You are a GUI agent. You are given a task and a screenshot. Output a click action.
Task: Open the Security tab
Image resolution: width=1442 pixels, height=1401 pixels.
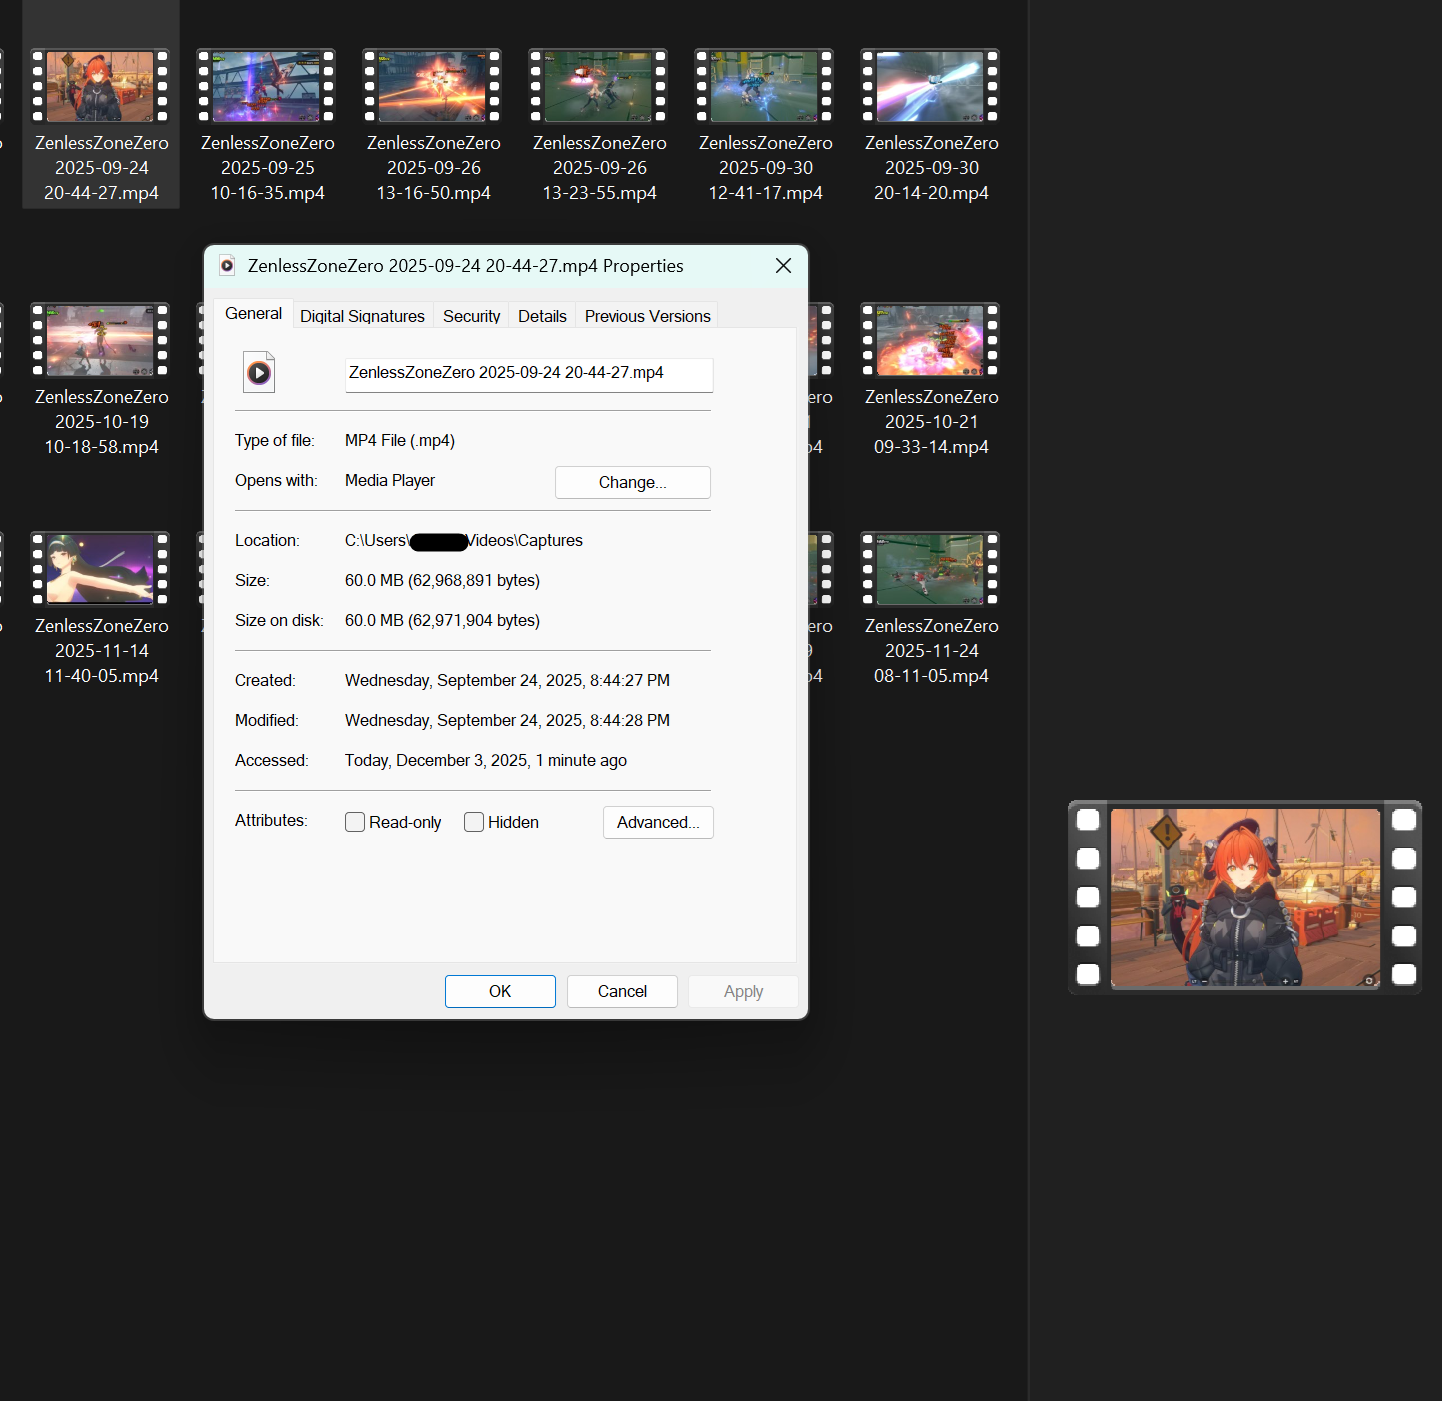(x=472, y=316)
